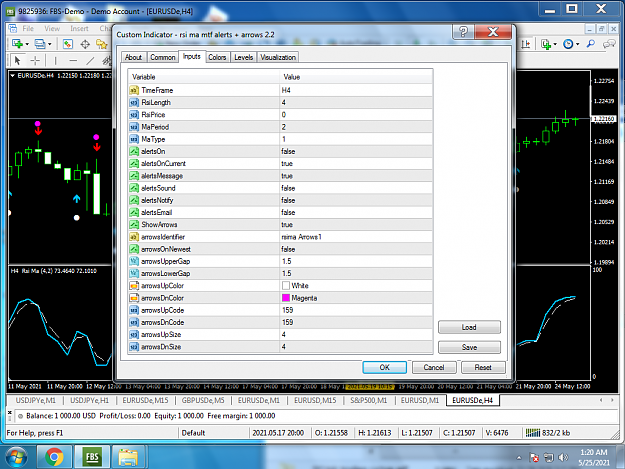The image size is (625, 469).
Task: Expand the Indicators list dropdown arrow
Action: [555, 44]
